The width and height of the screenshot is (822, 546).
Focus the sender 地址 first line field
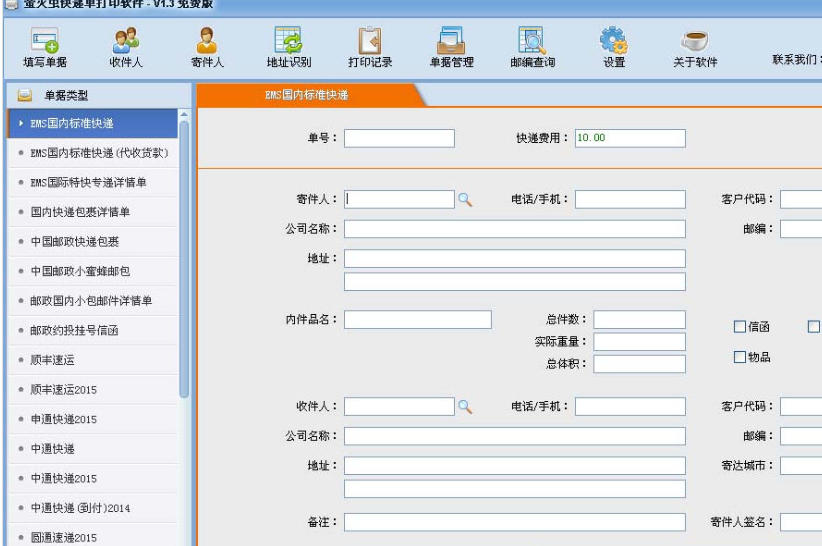click(x=515, y=259)
